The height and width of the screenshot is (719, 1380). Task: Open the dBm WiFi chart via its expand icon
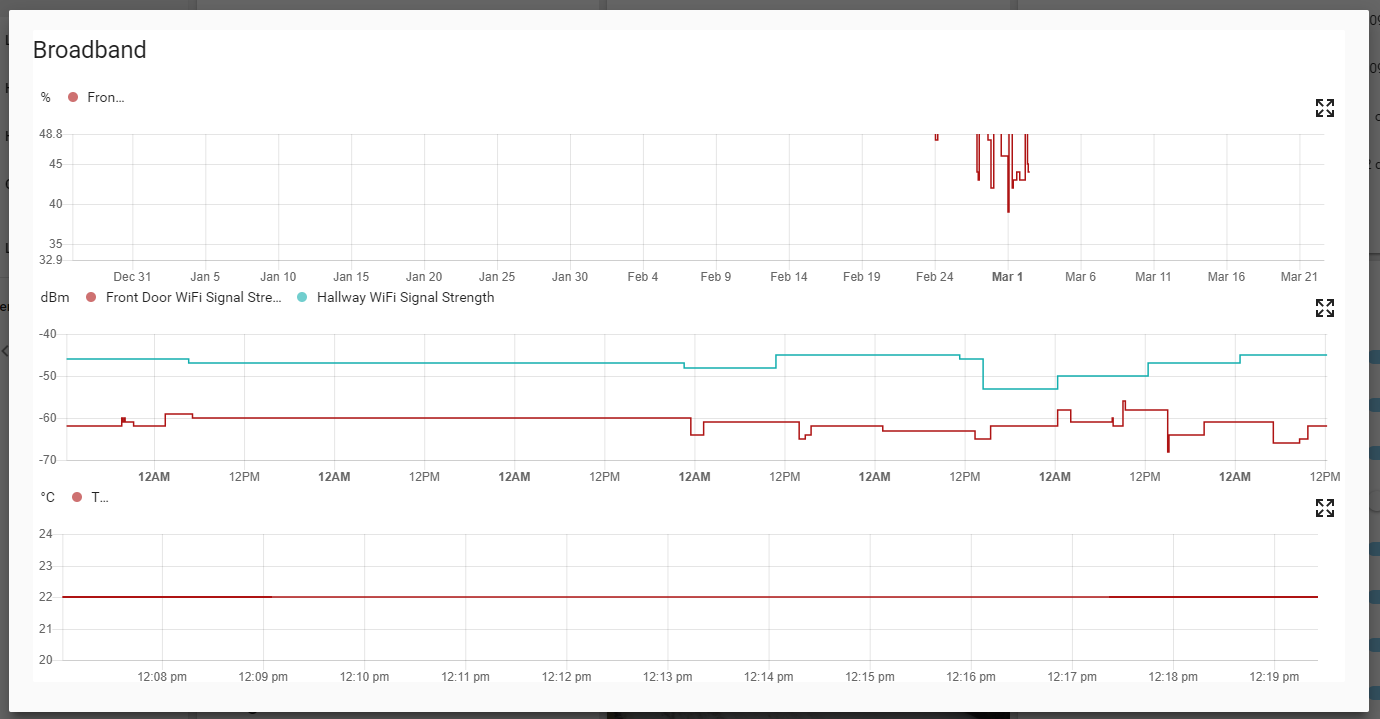pos(1324,308)
